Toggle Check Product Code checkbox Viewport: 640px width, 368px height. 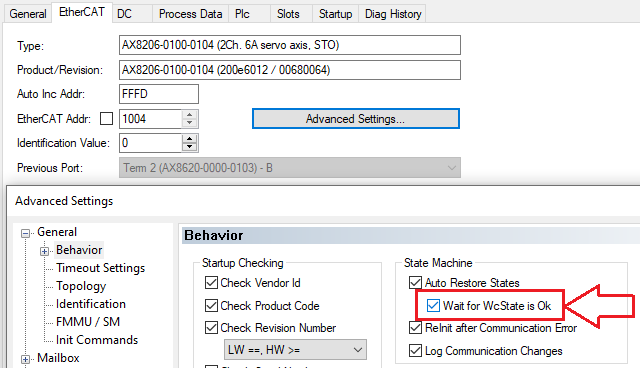[211, 306]
